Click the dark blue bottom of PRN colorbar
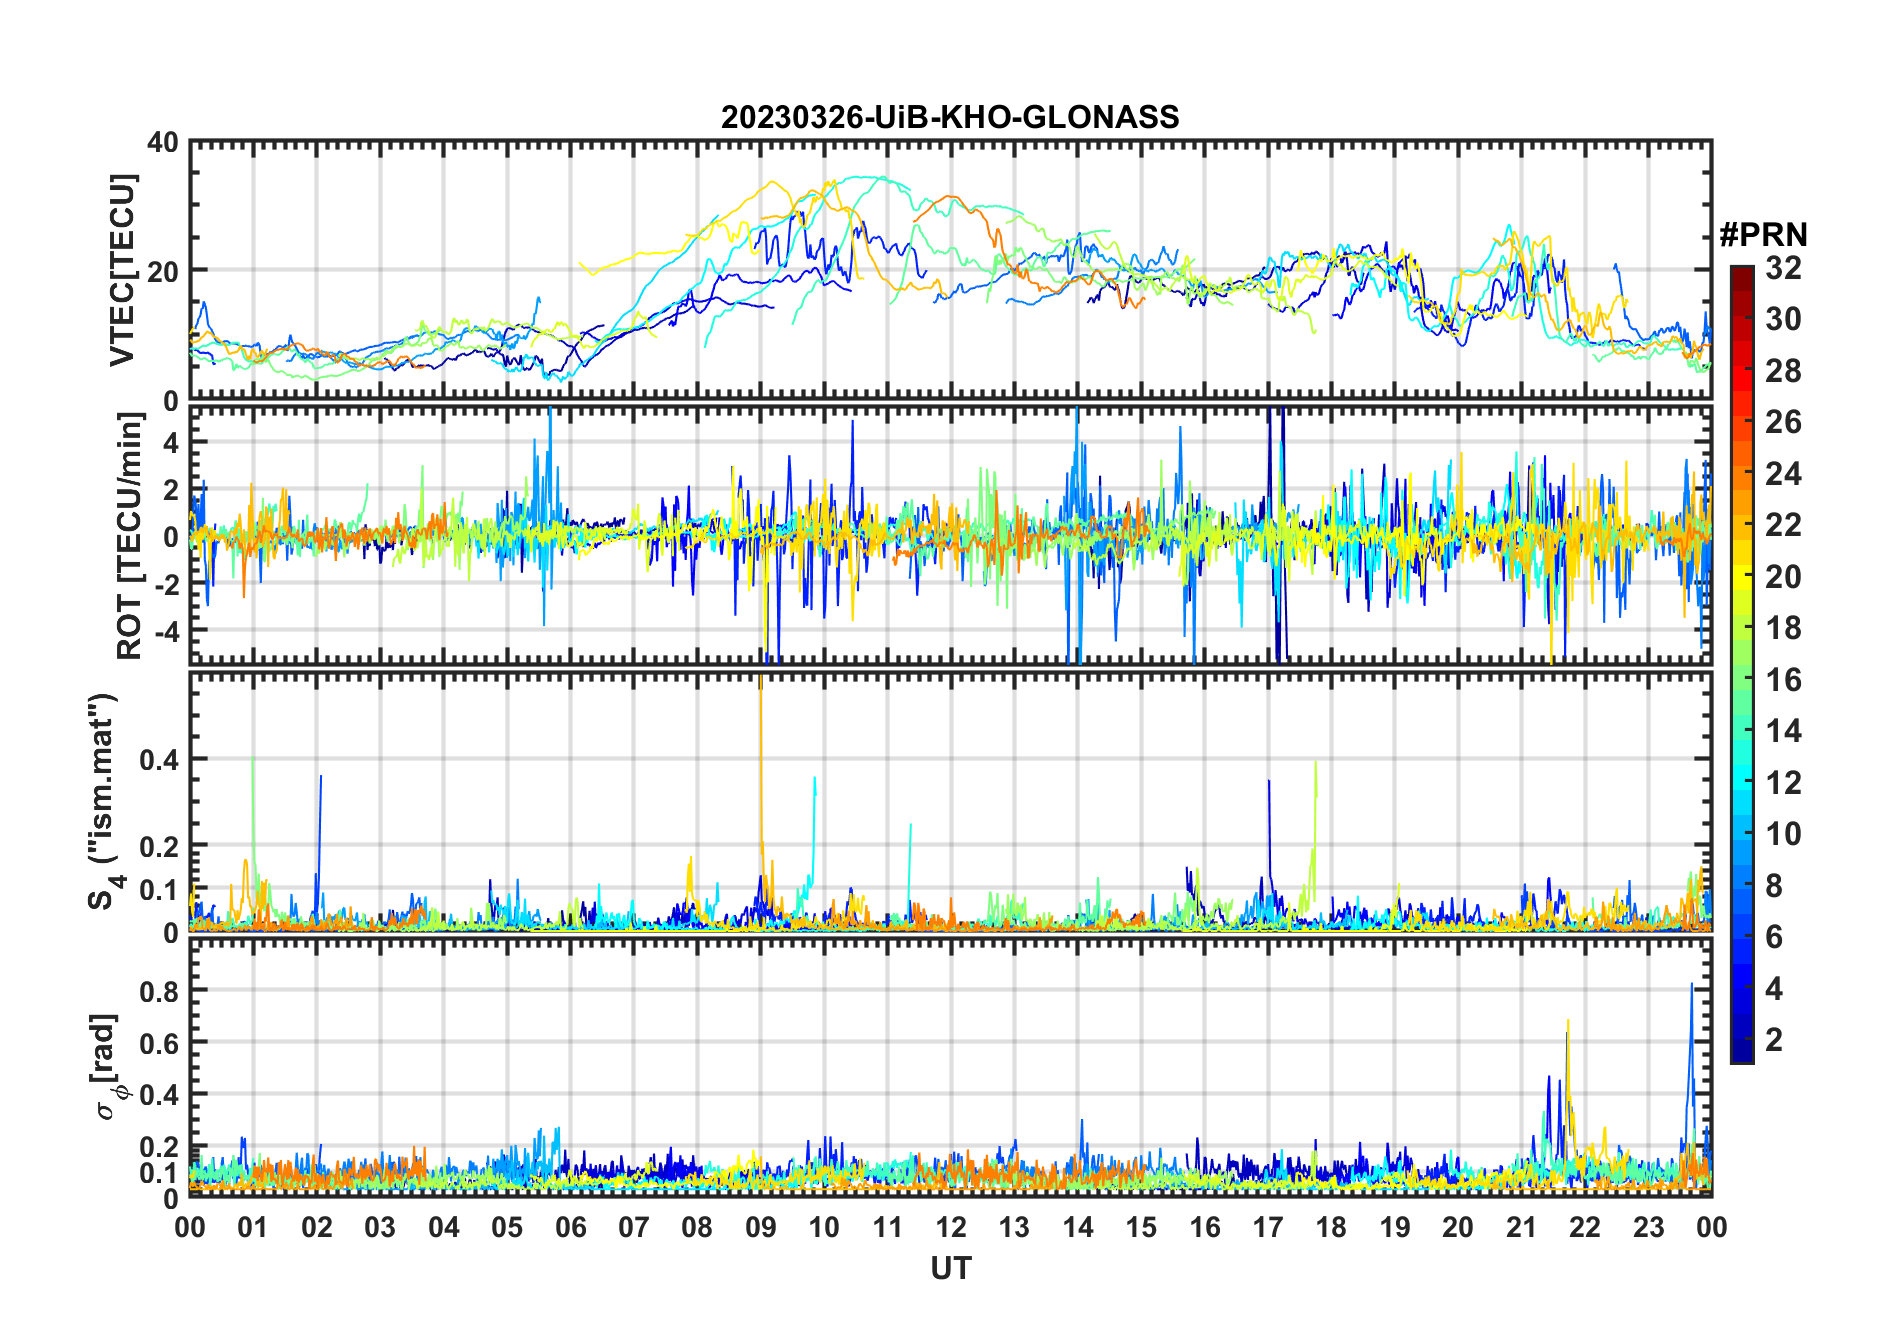 (x=1742, y=1050)
